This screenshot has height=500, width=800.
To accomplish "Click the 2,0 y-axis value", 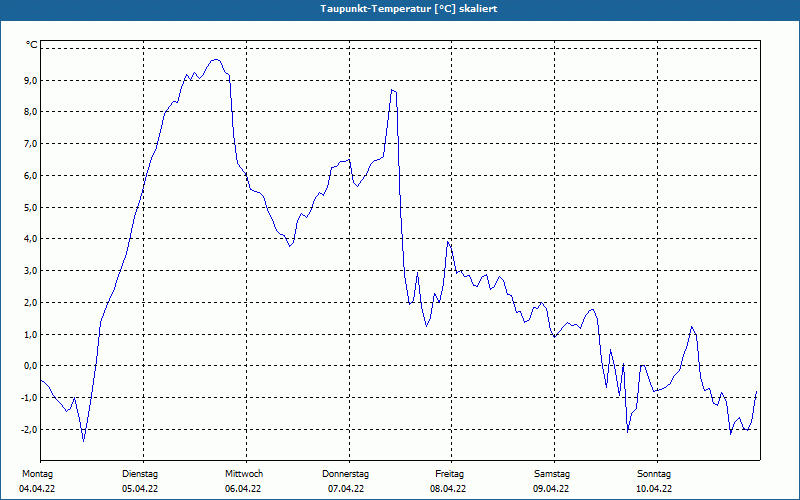I will [x=30, y=303].
